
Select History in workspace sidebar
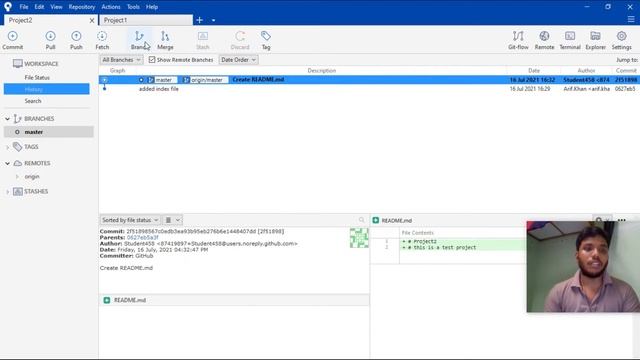pyautogui.click(x=47, y=89)
